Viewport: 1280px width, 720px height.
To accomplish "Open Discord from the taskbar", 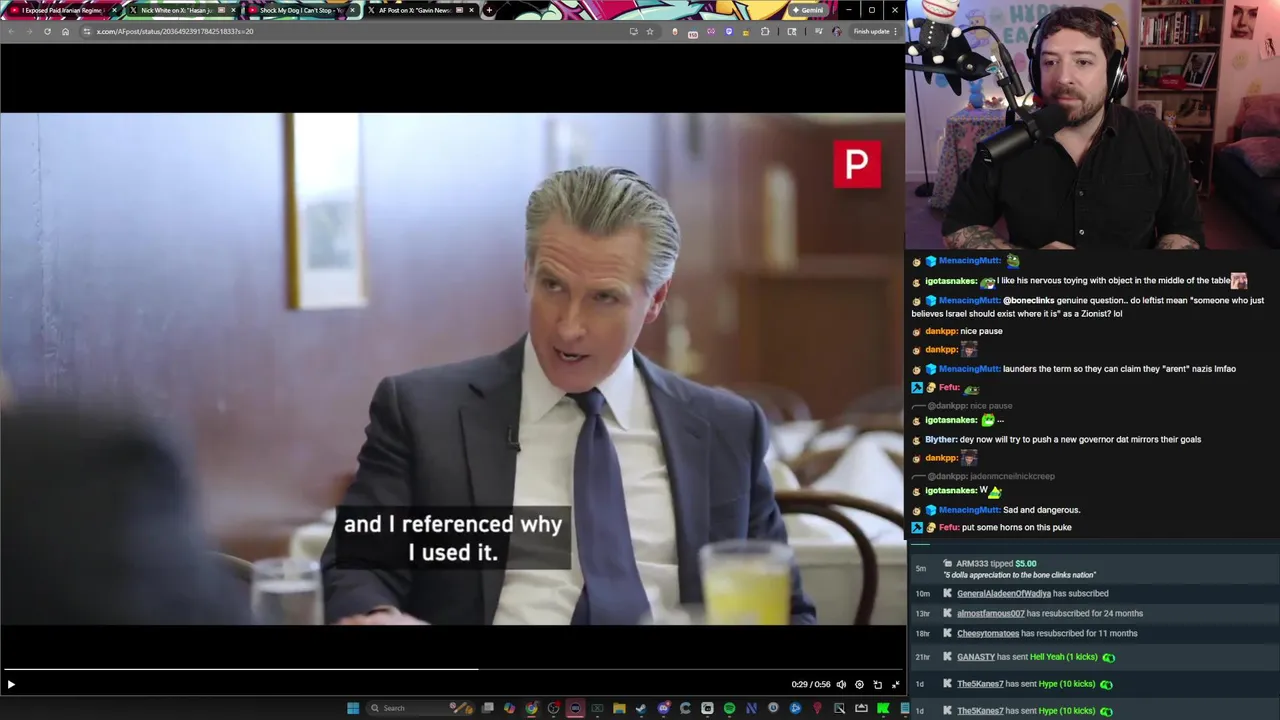I will (663, 708).
